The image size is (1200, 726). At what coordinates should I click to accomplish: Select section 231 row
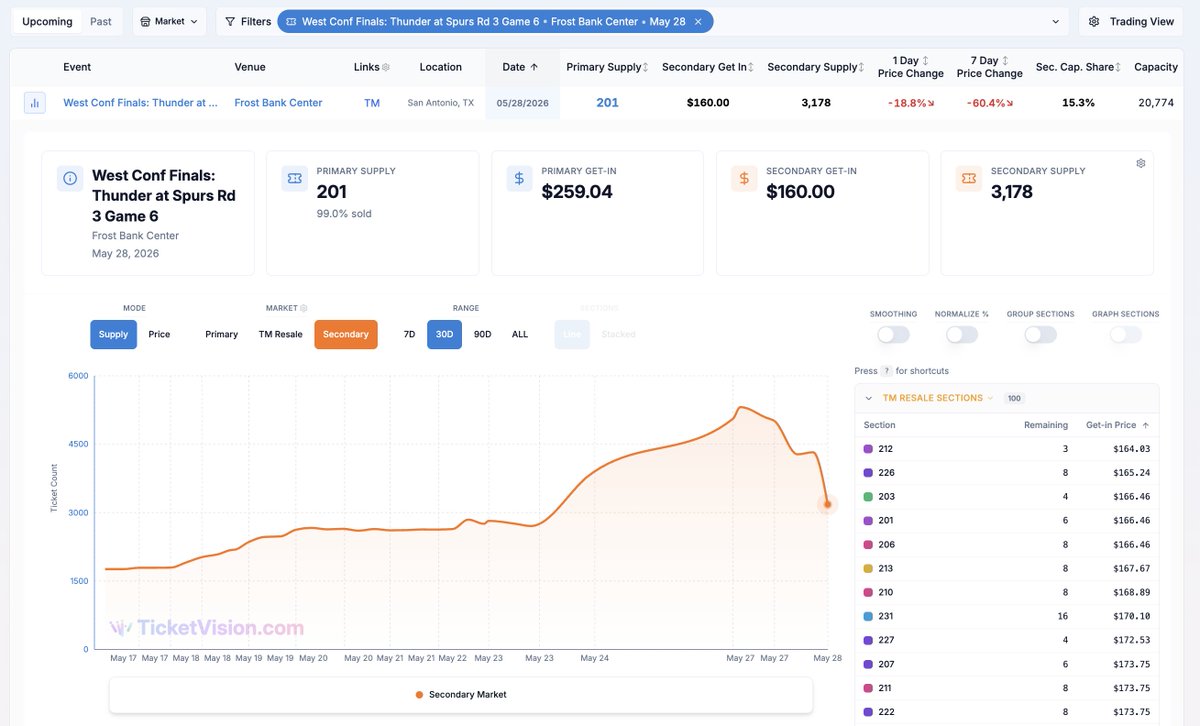pos(1007,617)
